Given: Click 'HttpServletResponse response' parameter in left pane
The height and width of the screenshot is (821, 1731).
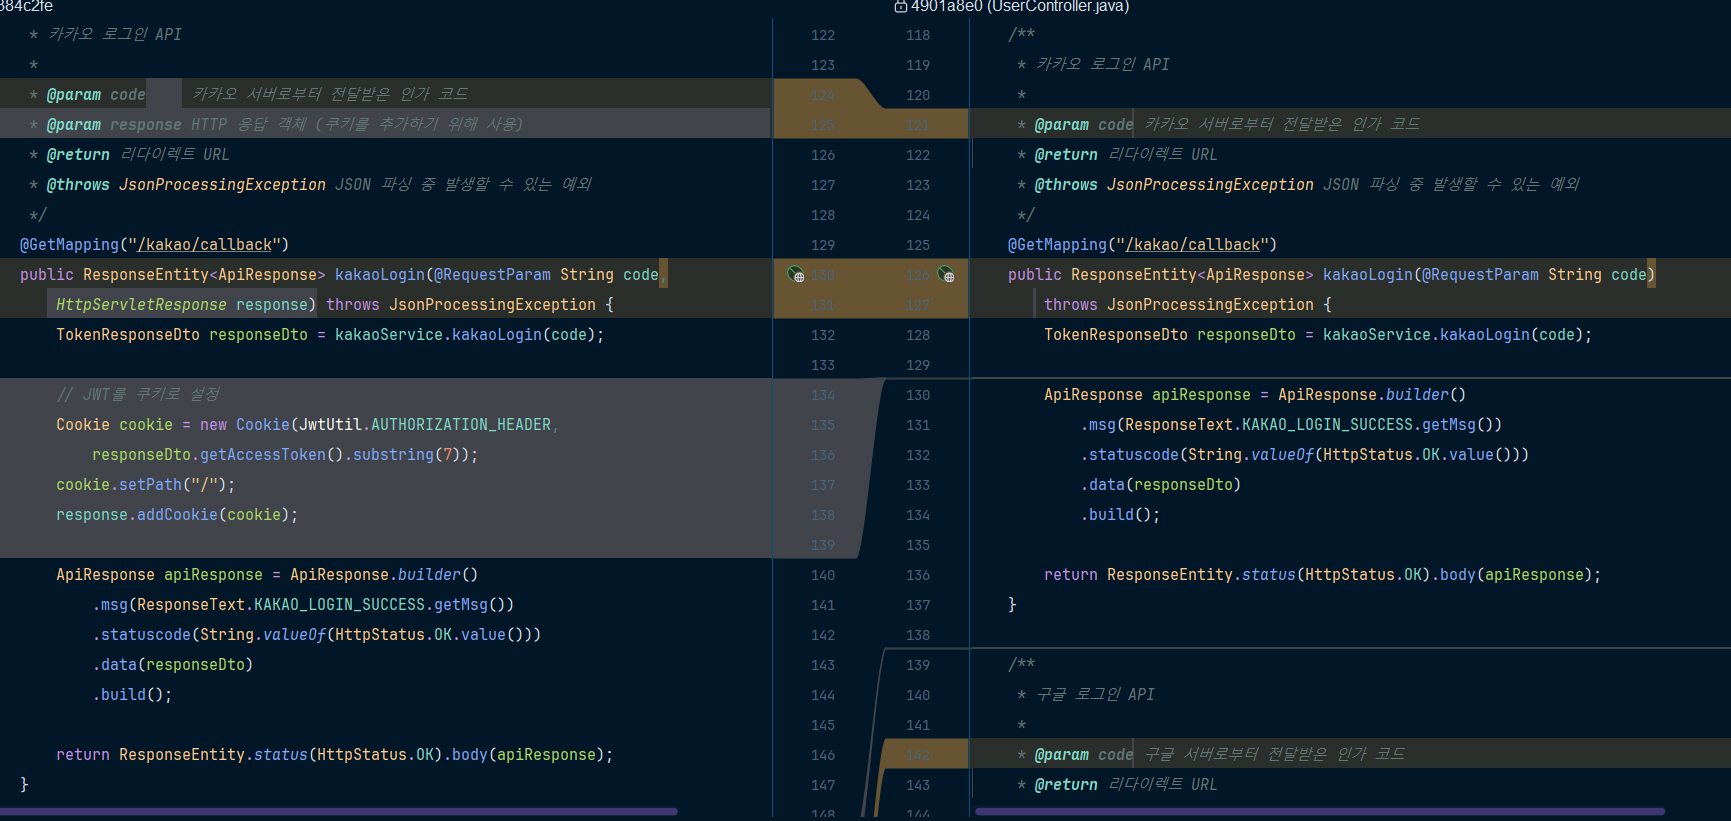Looking at the screenshot, I should (182, 305).
